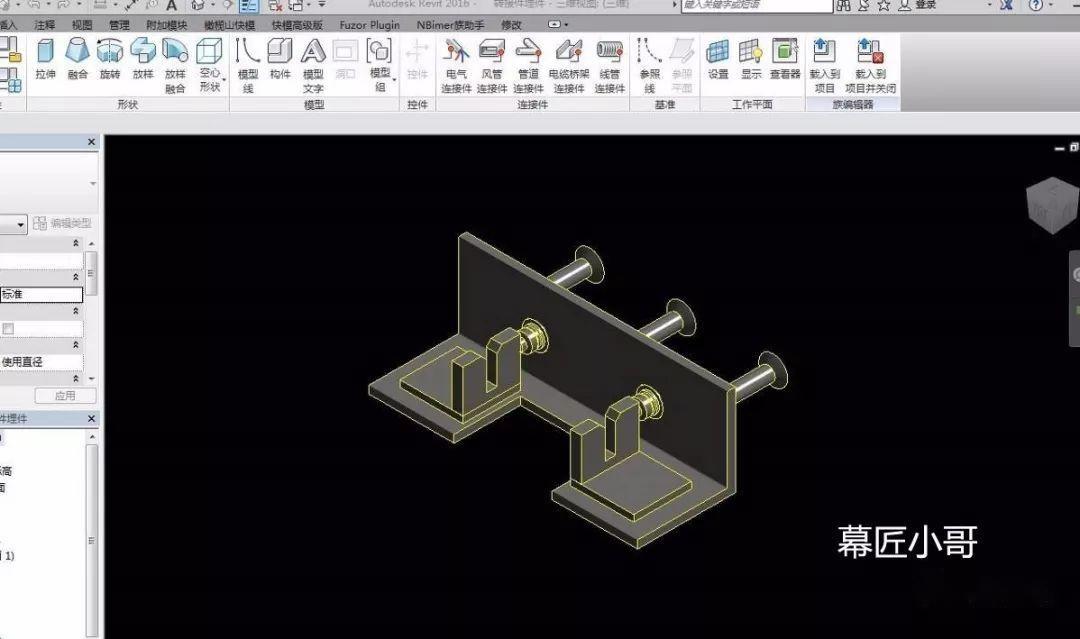Click the close hidden windows icon

275,6
